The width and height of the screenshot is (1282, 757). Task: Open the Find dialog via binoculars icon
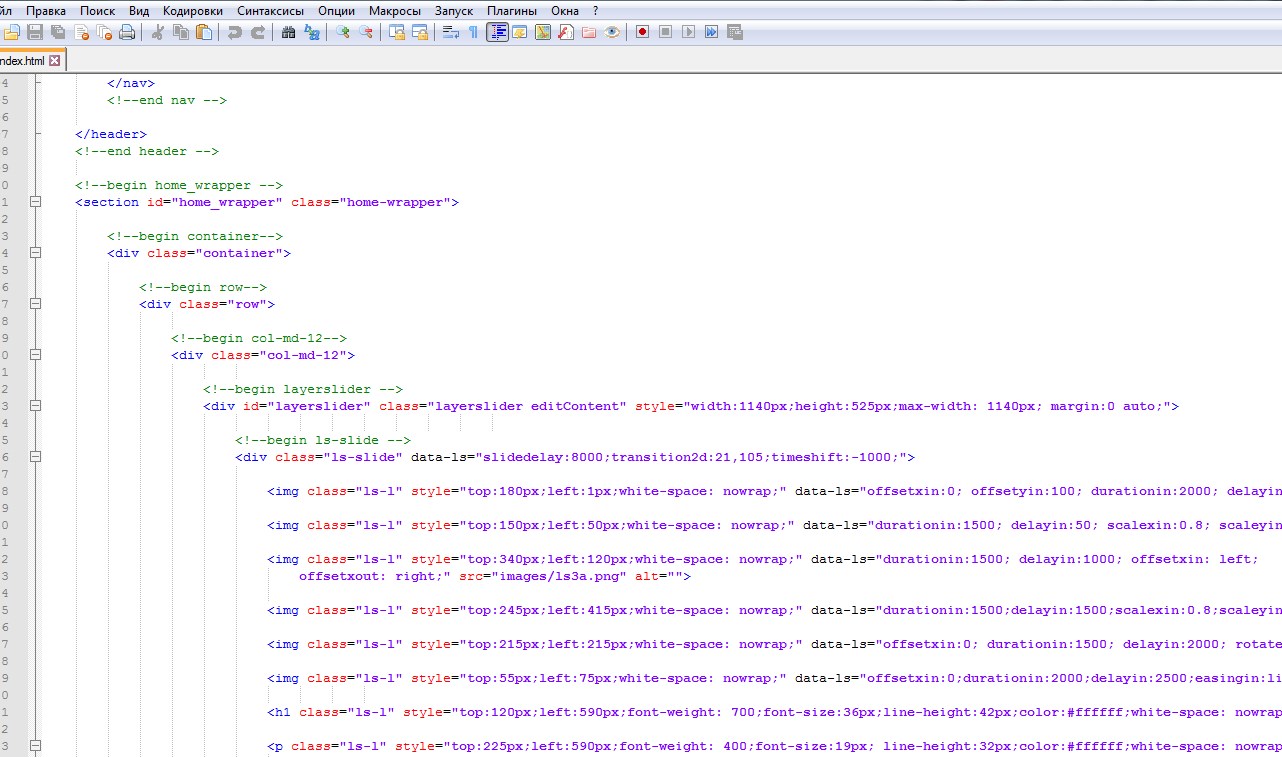[287, 31]
